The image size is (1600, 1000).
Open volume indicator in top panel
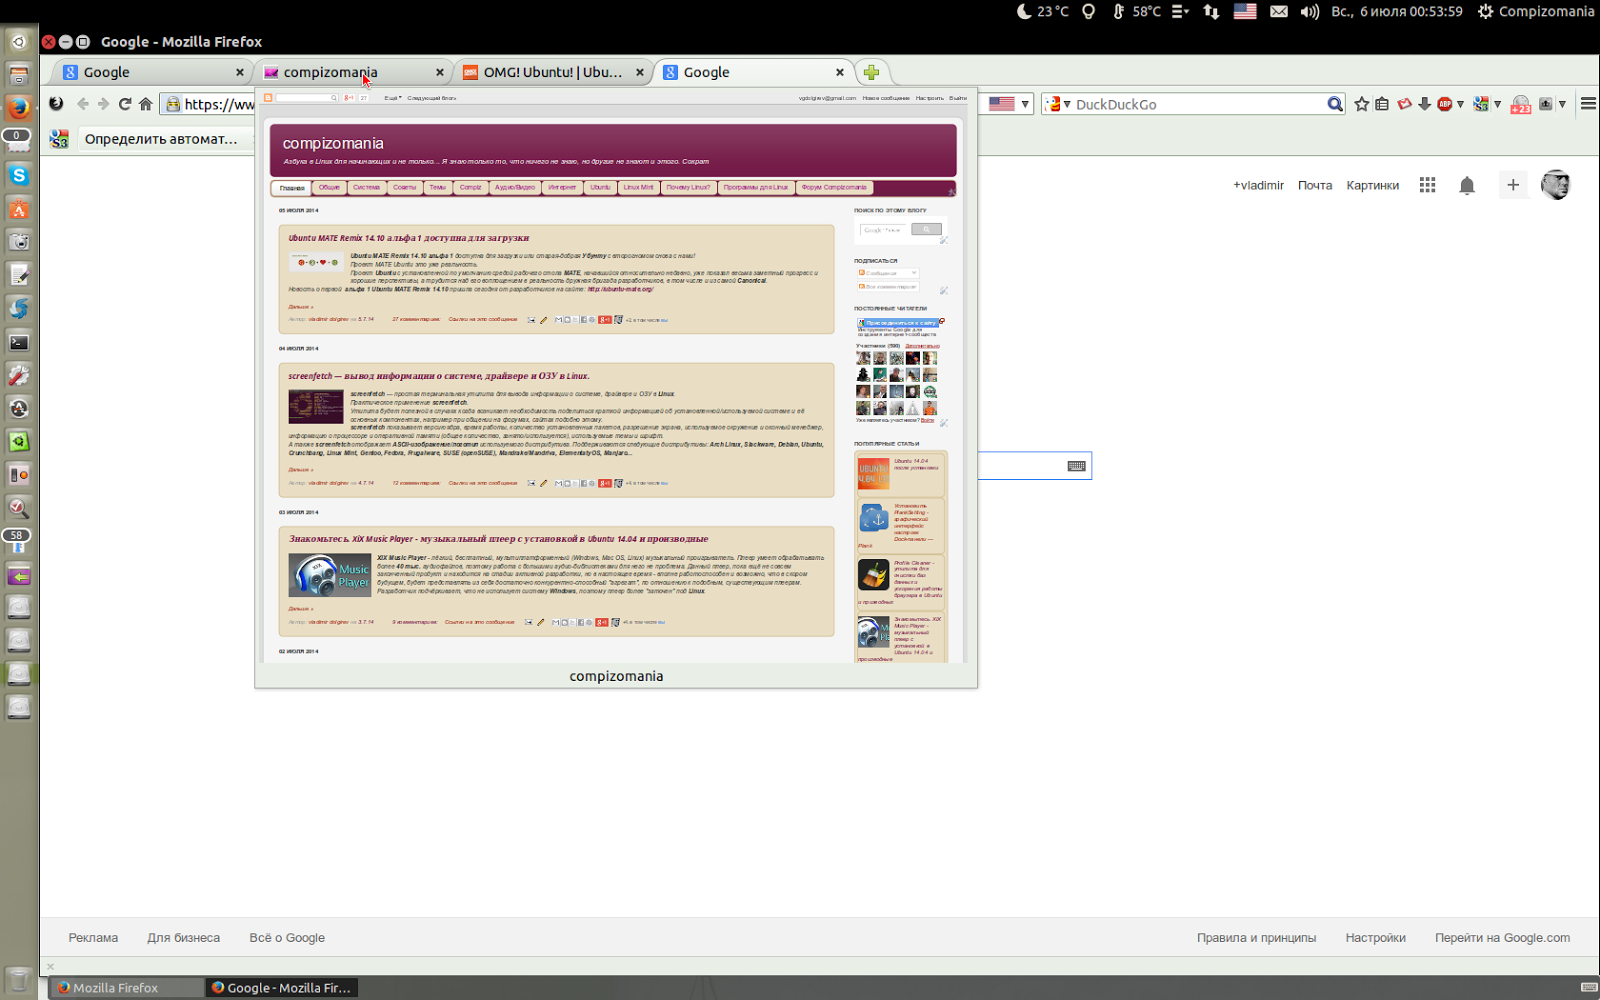1309,12
